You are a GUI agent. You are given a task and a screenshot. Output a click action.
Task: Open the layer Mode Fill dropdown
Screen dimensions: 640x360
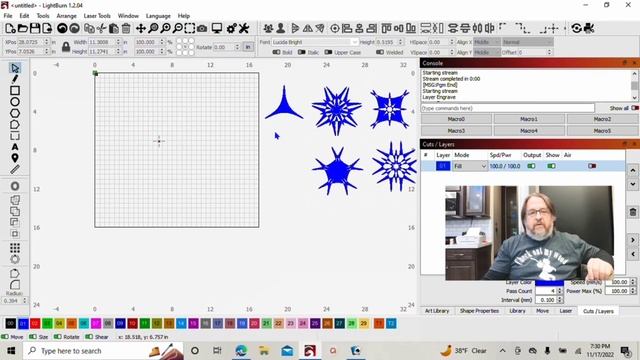click(x=470, y=166)
